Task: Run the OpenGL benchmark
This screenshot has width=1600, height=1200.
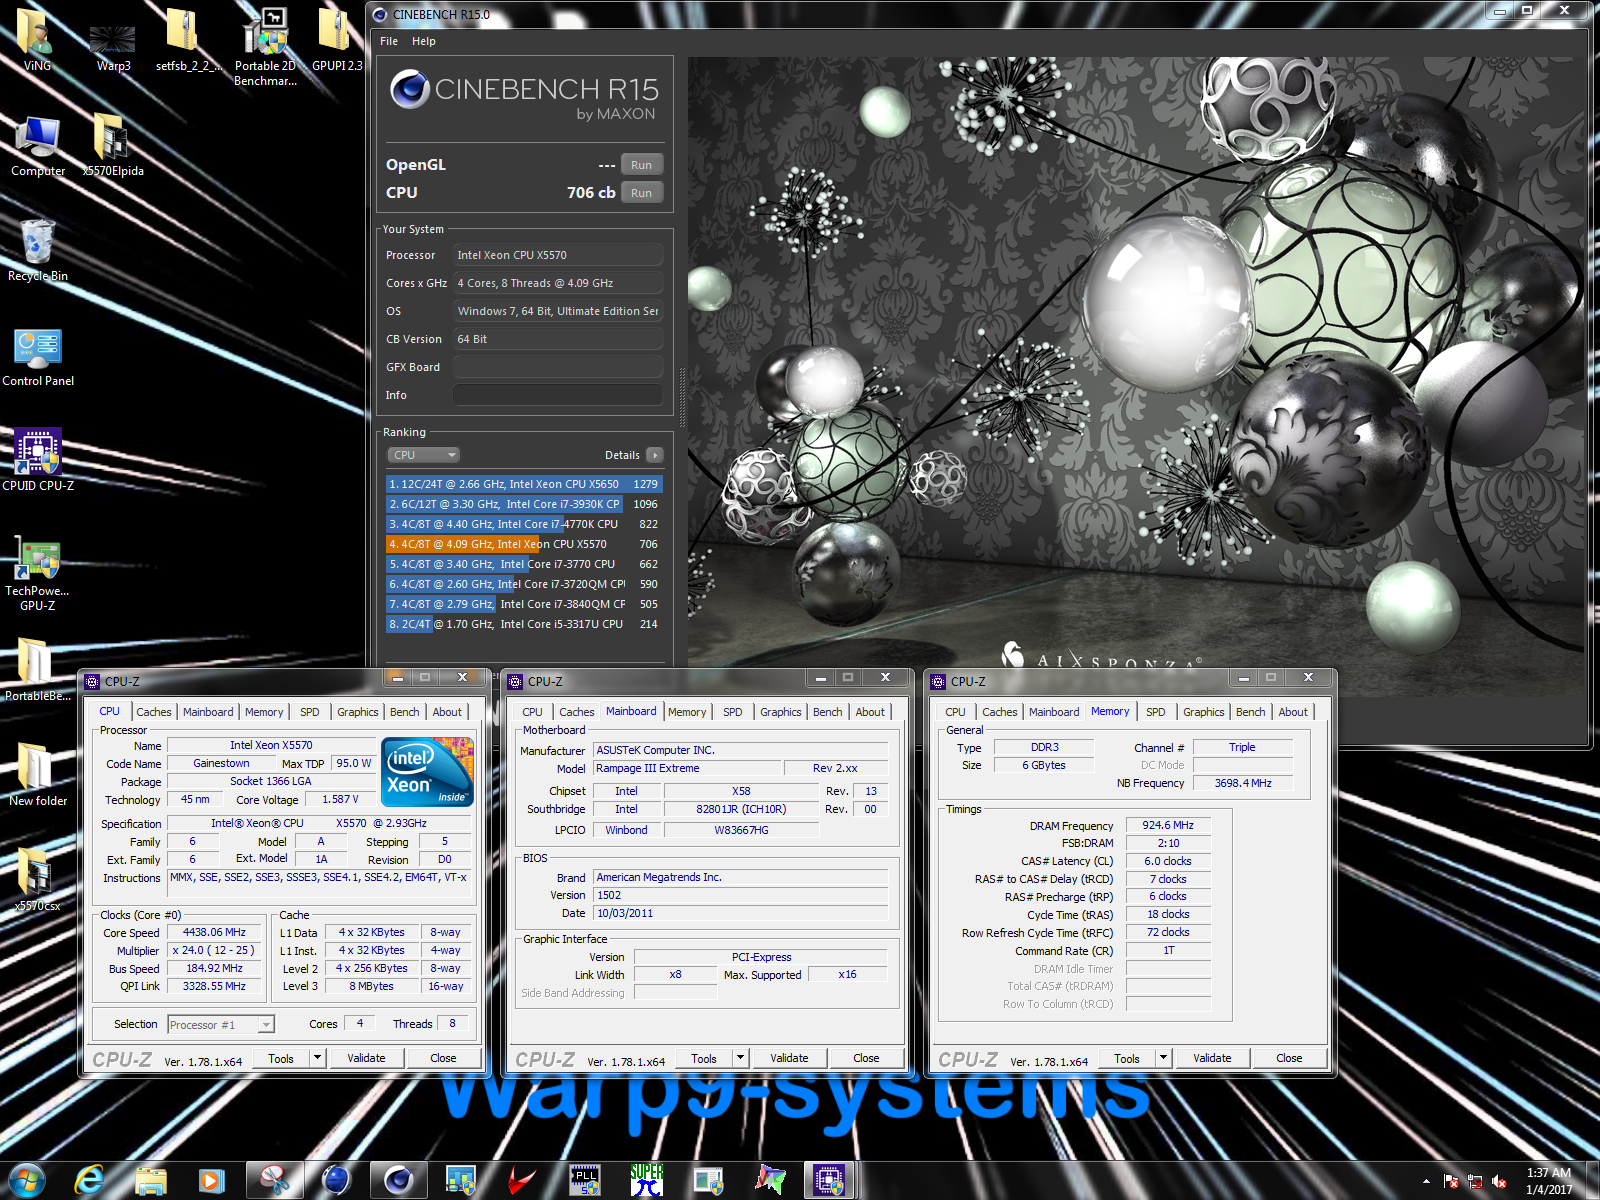Action: (642, 165)
